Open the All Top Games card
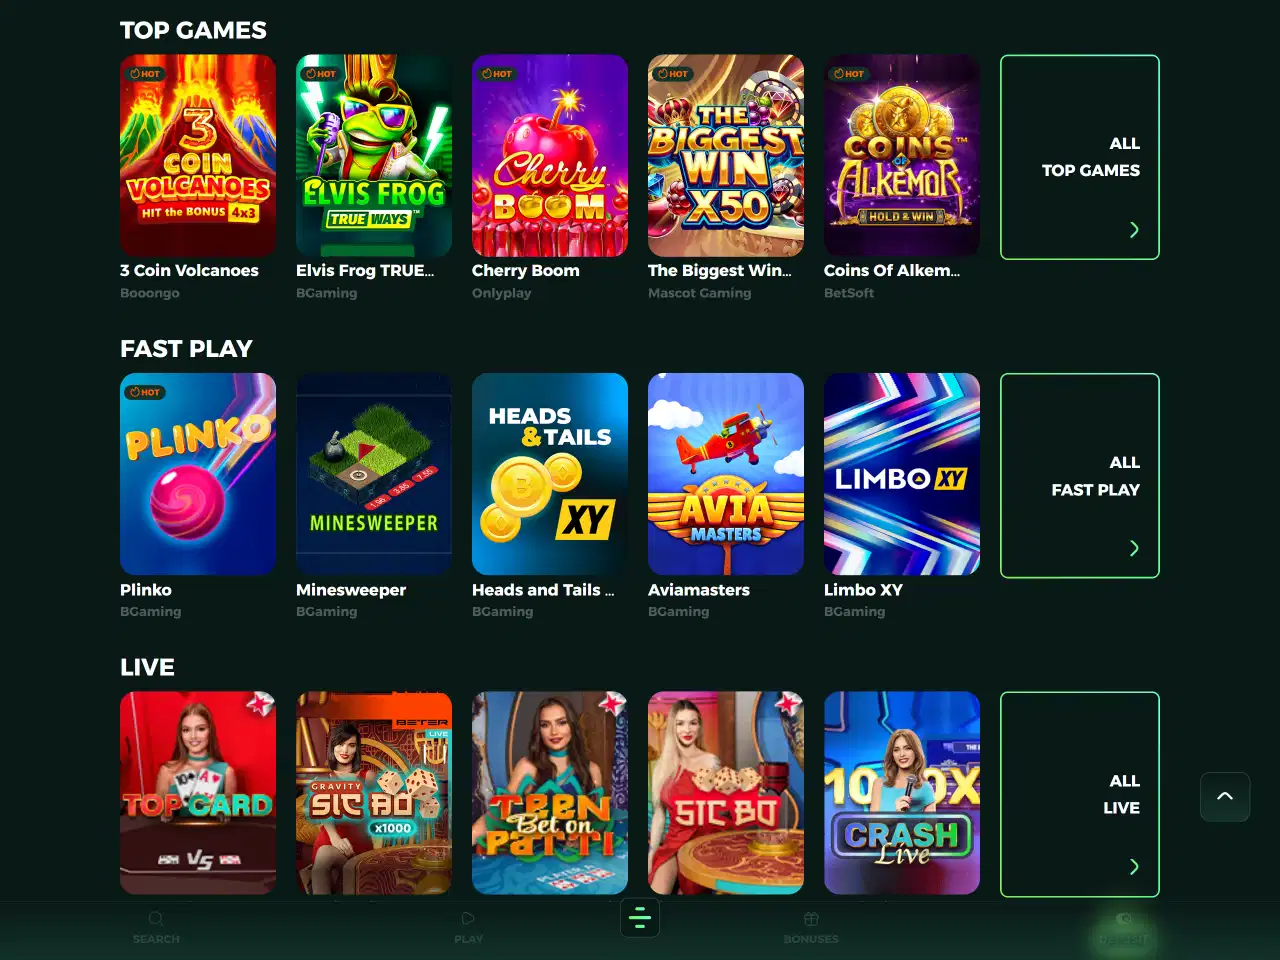This screenshot has height=960, width=1280. pyautogui.click(x=1080, y=157)
